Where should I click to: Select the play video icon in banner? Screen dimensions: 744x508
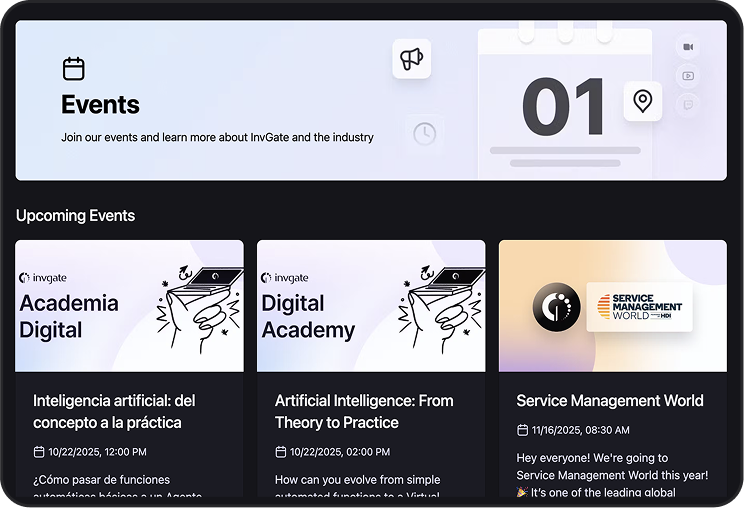click(687, 75)
